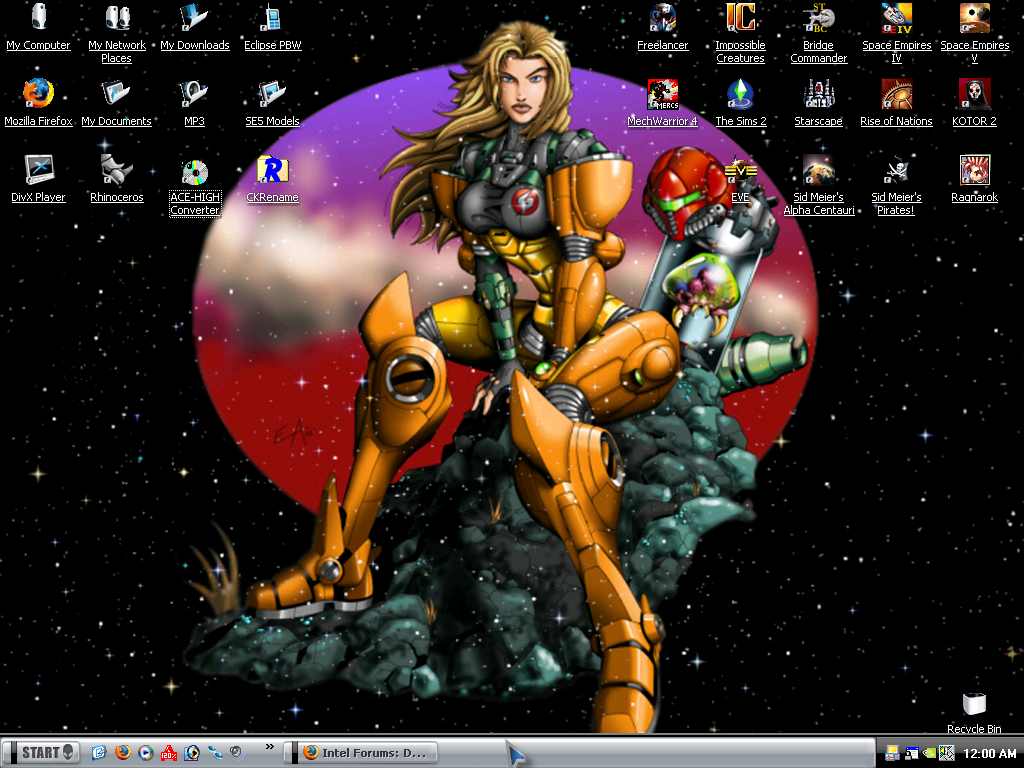This screenshot has height=768, width=1024.
Task: Expand the Quick Launch overflow chevron
Action: [x=269, y=747]
